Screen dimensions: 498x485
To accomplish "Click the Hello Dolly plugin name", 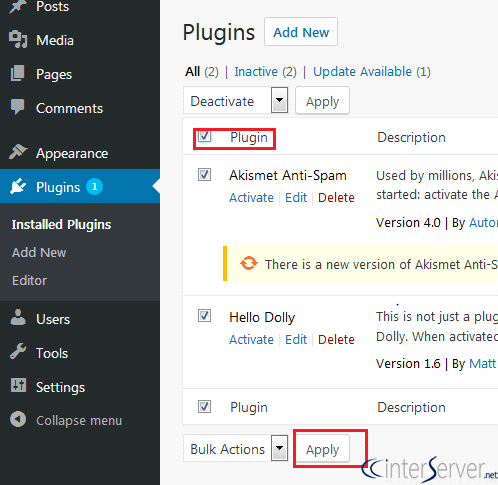I will [262, 317].
